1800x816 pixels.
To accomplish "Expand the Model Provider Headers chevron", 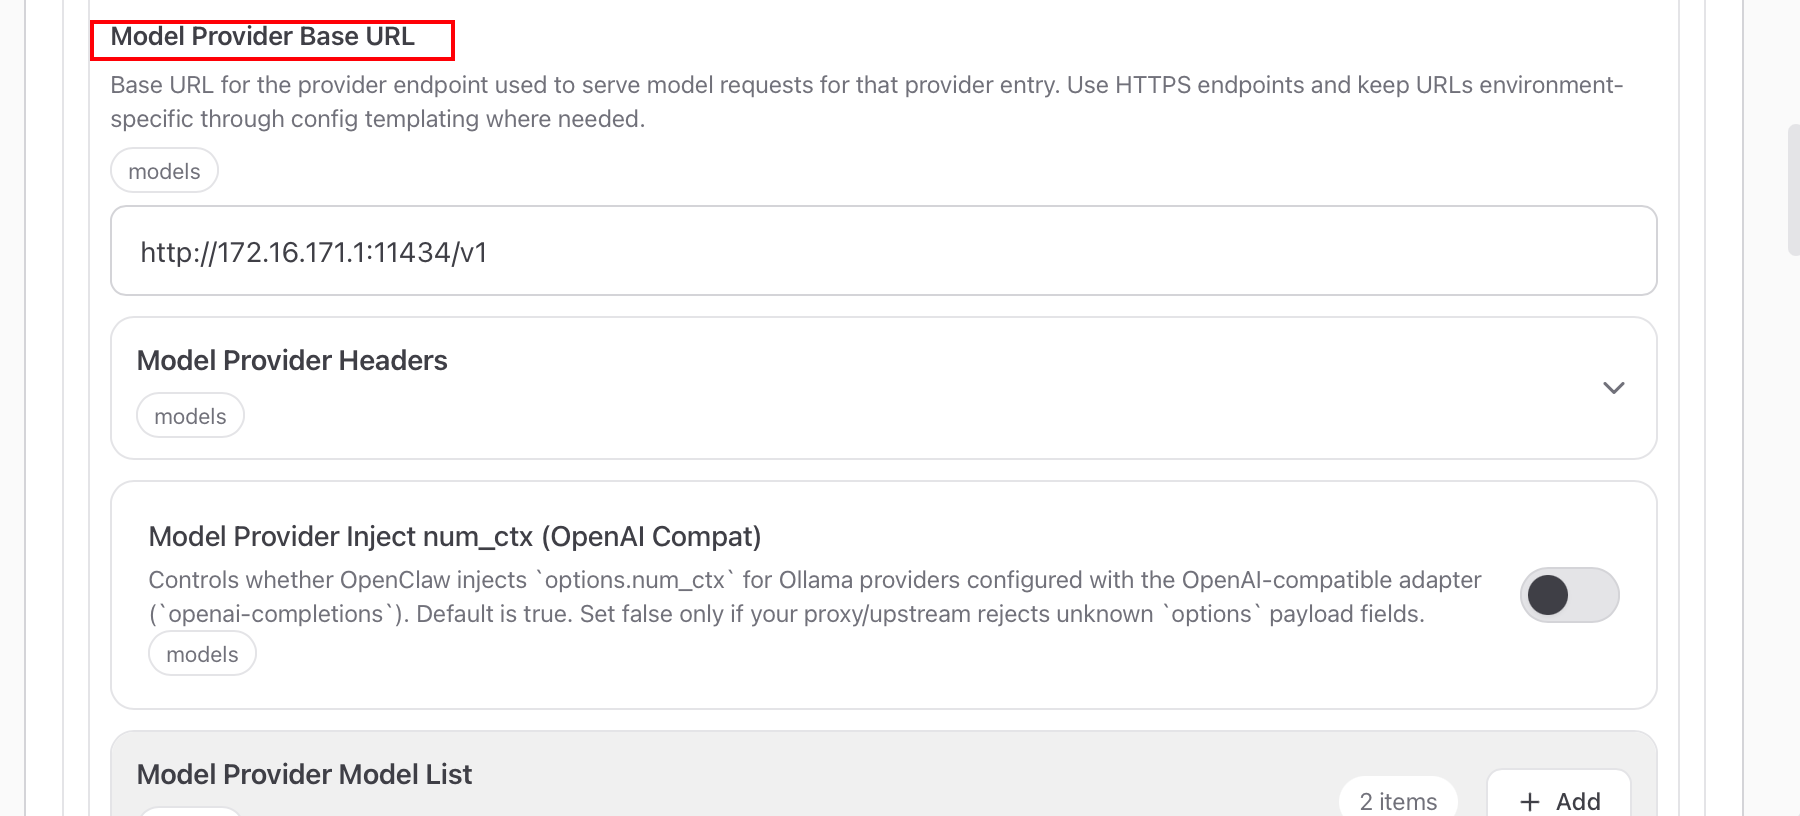I will [1613, 388].
